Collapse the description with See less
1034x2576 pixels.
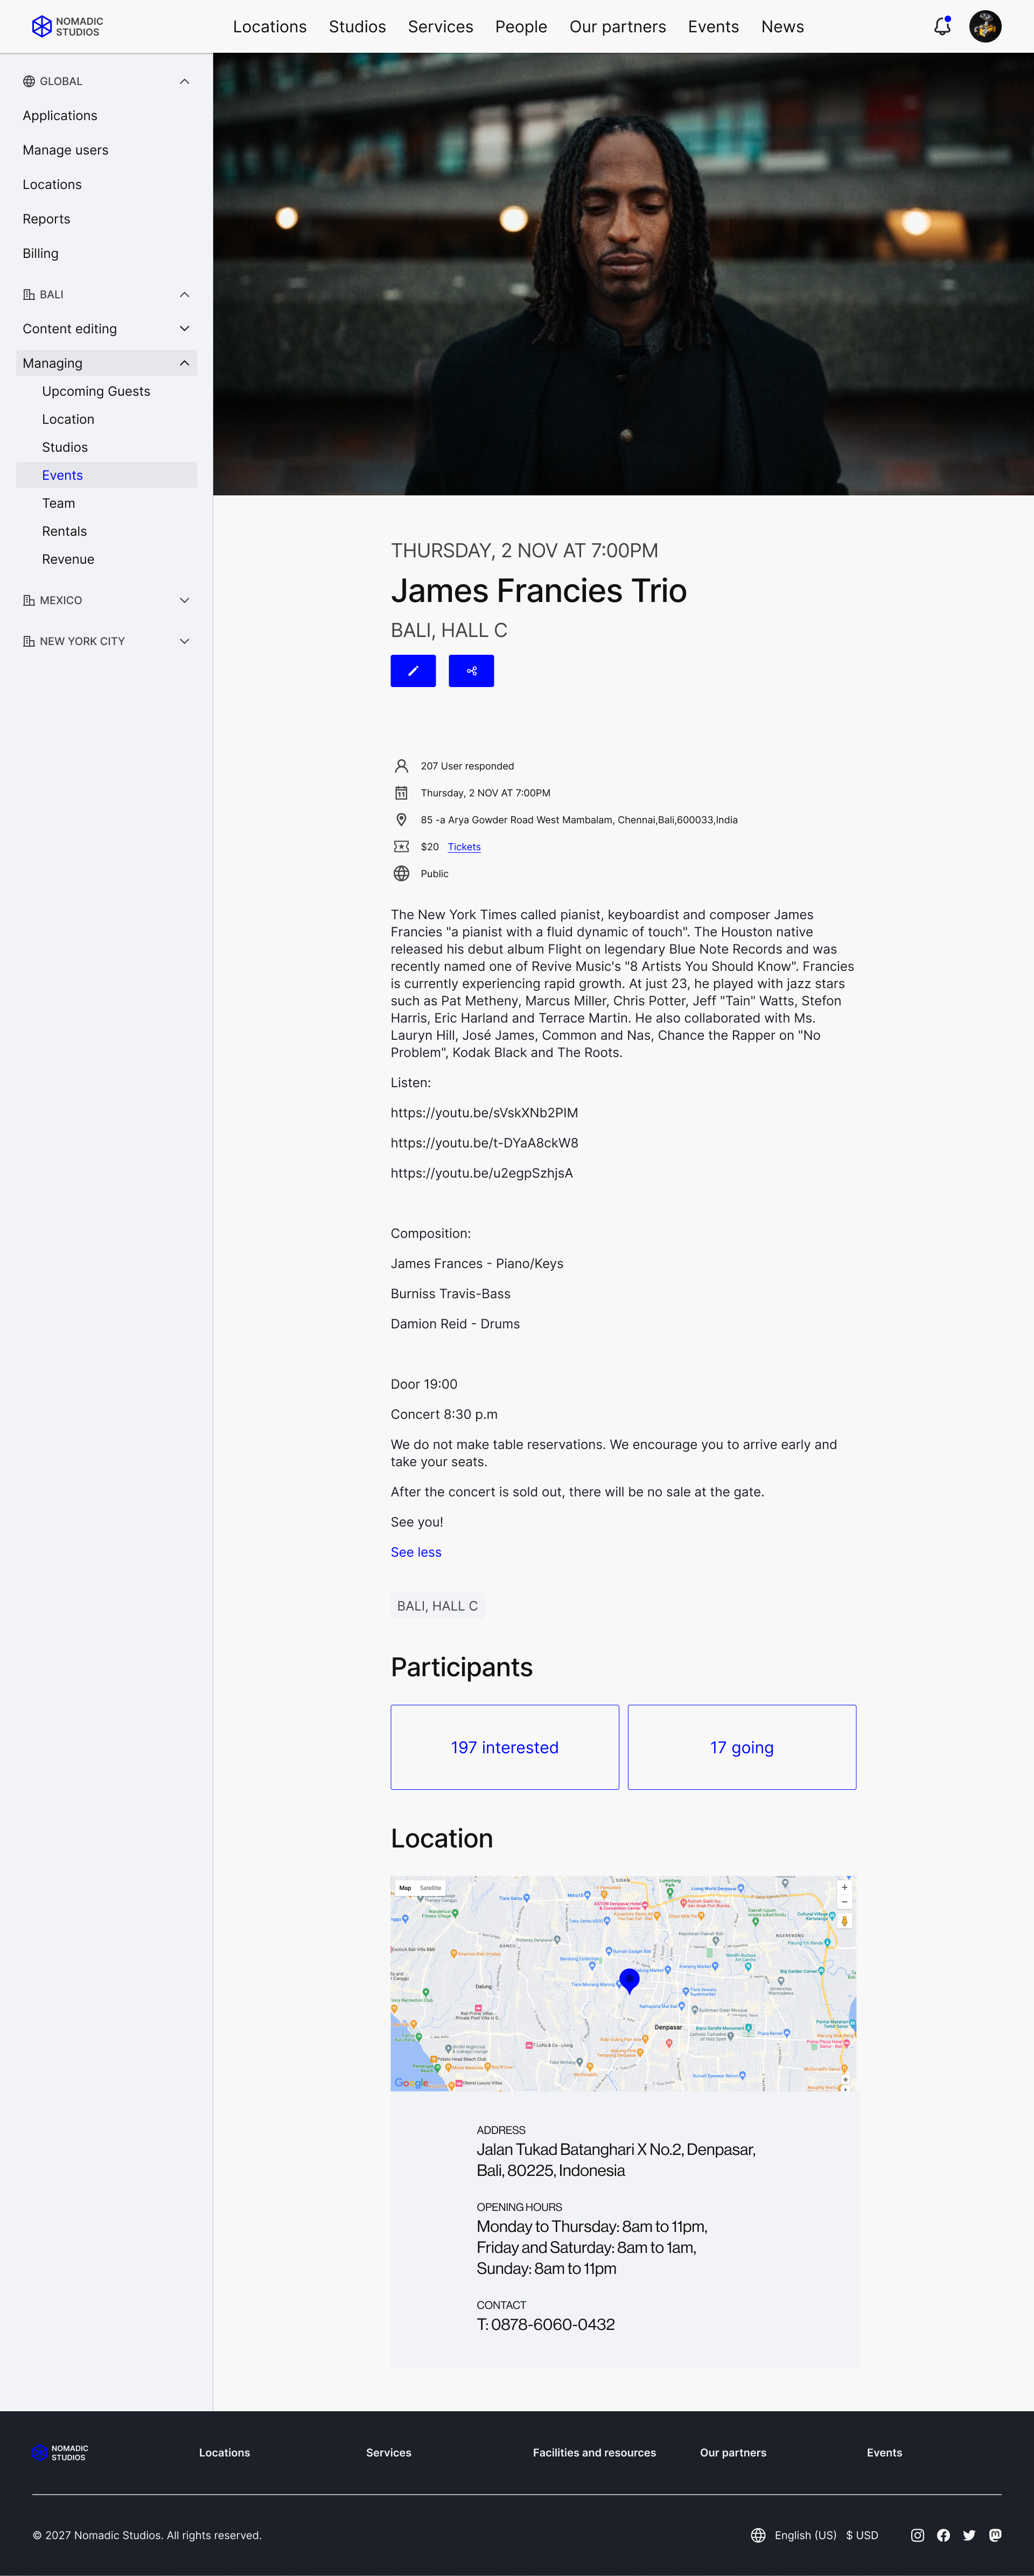(416, 1552)
